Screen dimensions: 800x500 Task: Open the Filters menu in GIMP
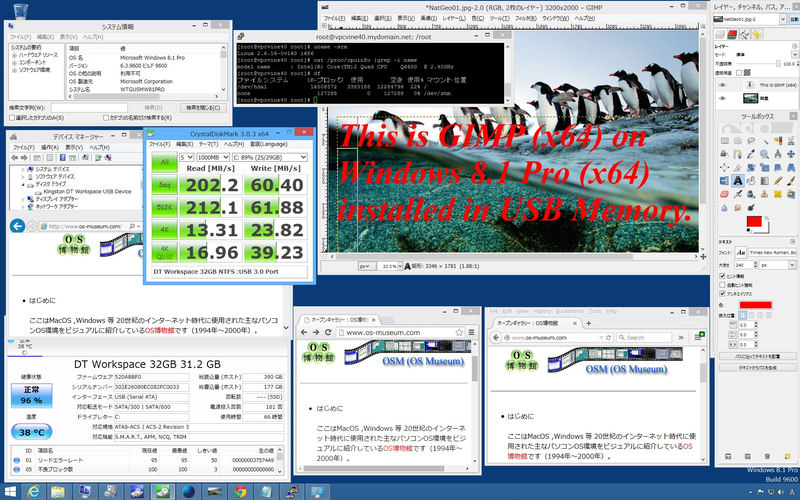(526, 18)
